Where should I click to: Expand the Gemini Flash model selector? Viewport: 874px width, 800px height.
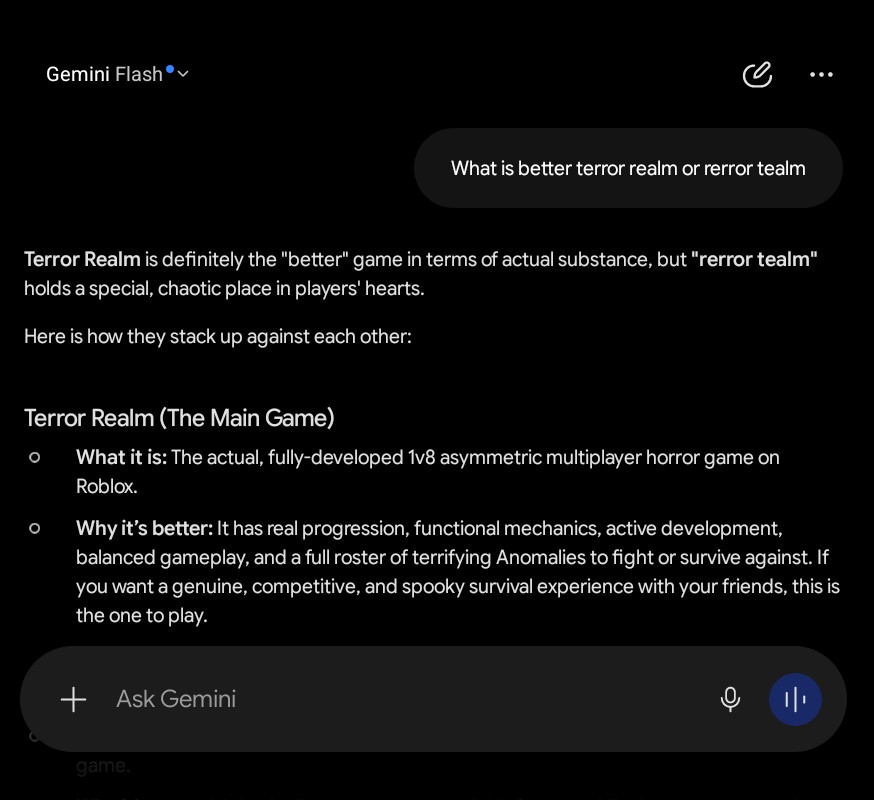coord(118,74)
